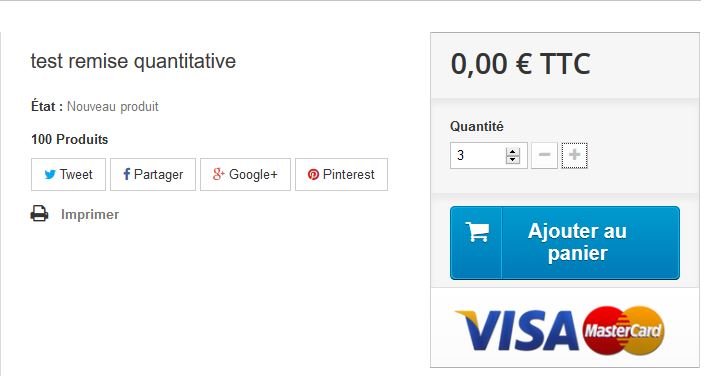Viewport: 713px width, 376px height.
Task: Share via the Pinterest button
Action: coord(341,175)
